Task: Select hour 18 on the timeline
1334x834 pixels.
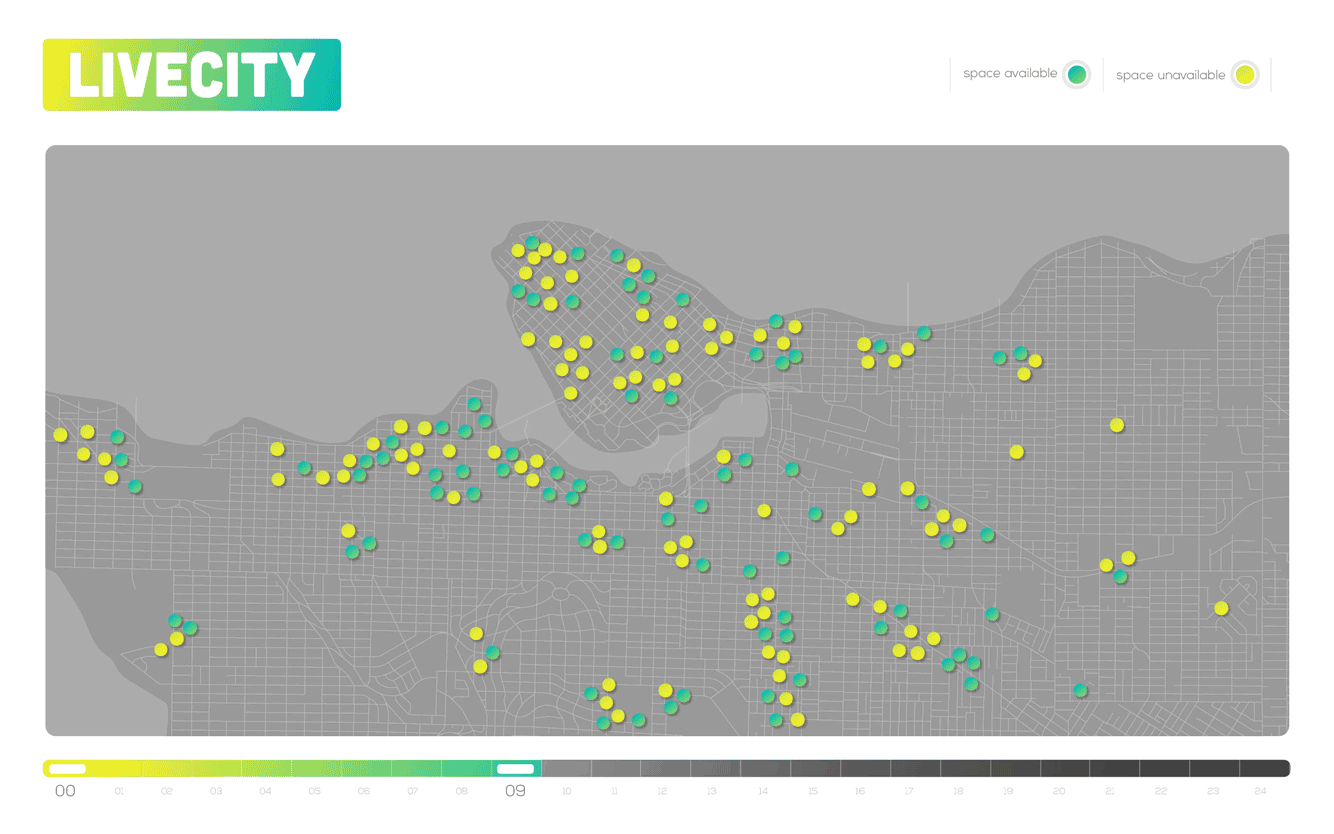Action: tap(958, 792)
